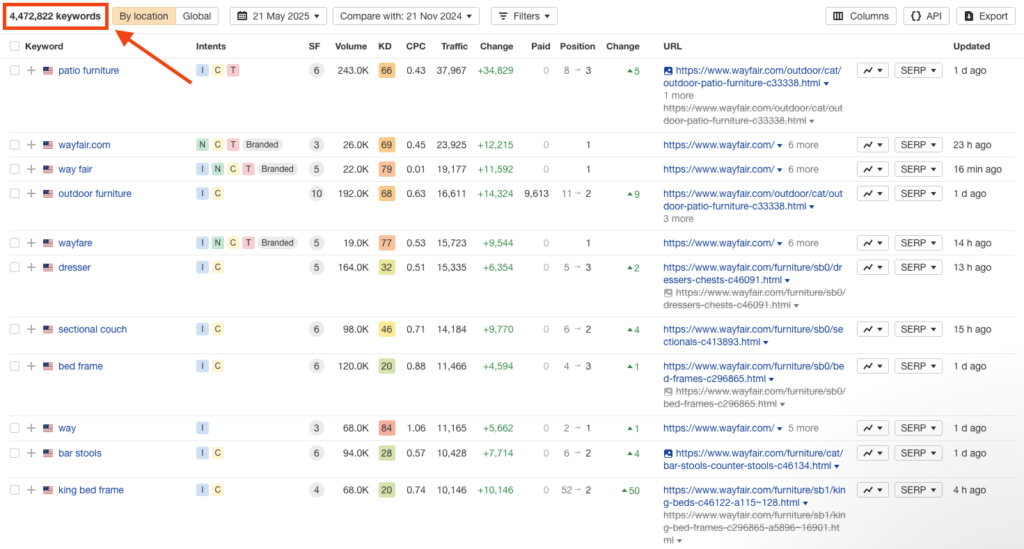This screenshot has height=549, width=1024.
Task: Open position history chart for patio furniture
Action: point(872,71)
